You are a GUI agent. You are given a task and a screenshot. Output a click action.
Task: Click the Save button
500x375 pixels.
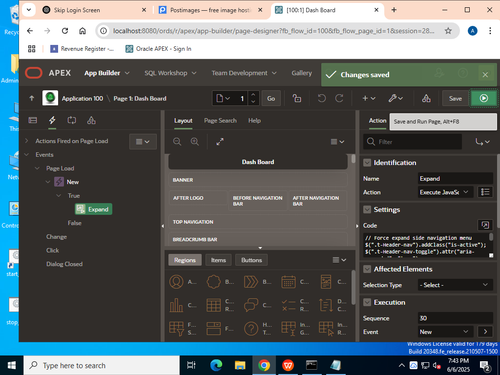coord(455,98)
